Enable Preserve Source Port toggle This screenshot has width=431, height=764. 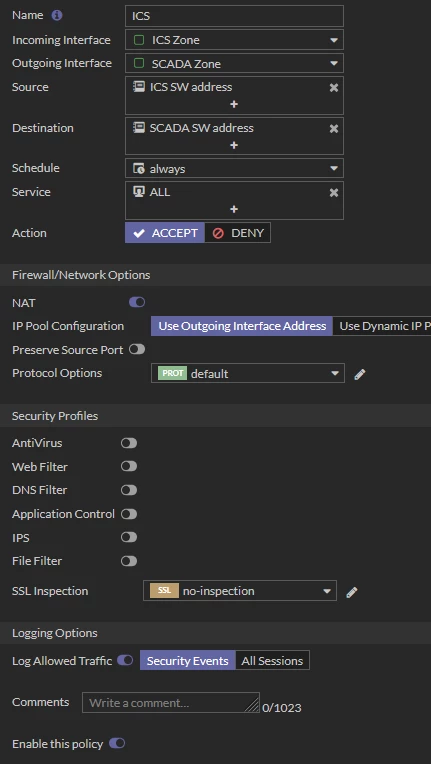click(x=137, y=349)
